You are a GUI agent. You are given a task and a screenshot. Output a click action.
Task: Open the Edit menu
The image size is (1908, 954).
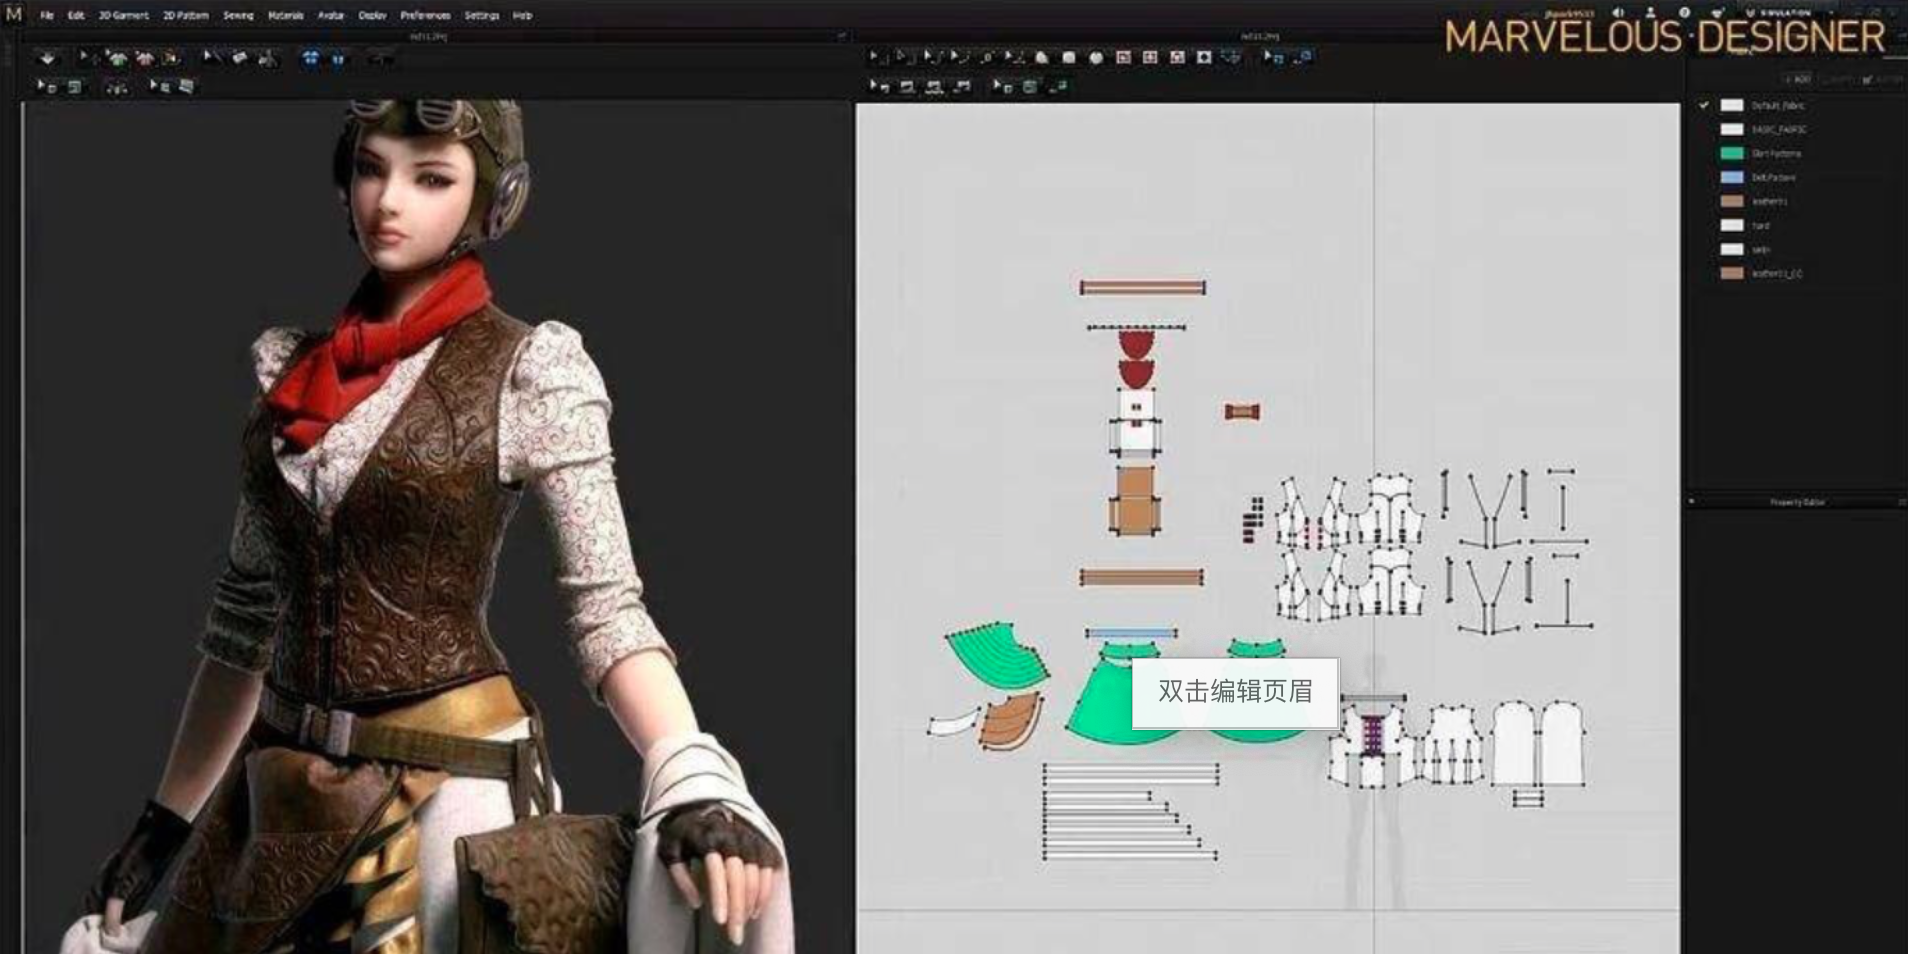click(x=76, y=15)
